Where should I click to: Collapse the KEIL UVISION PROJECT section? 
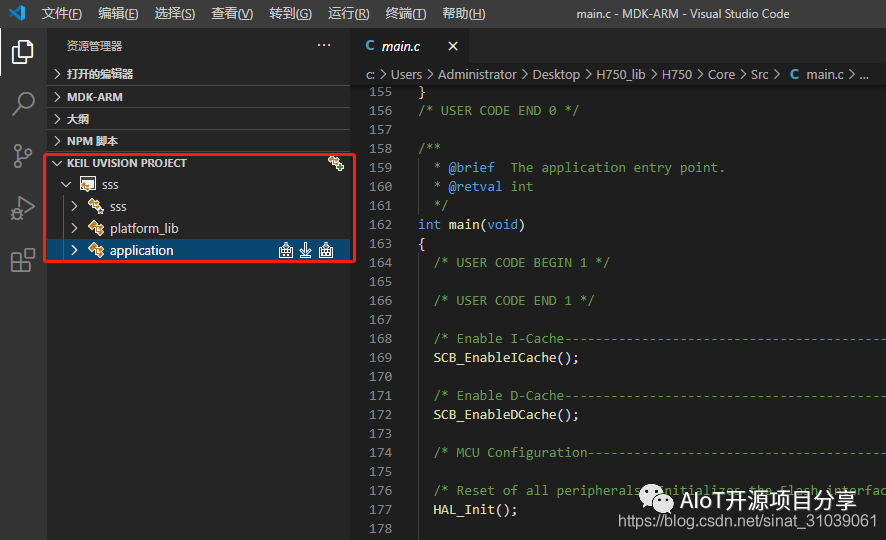[57, 163]
